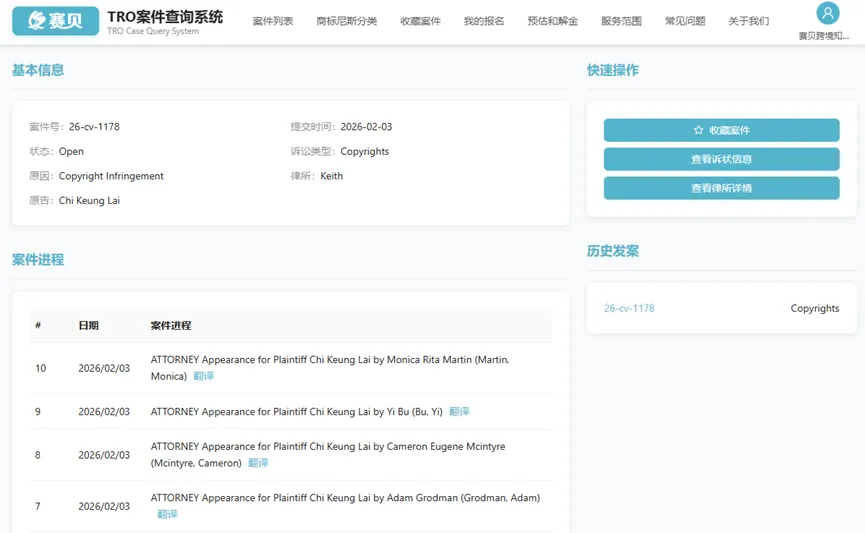Click 翻译 for Adam Grodman entry
The height and width of the screenshot is (533, 865).
point(167,514)
